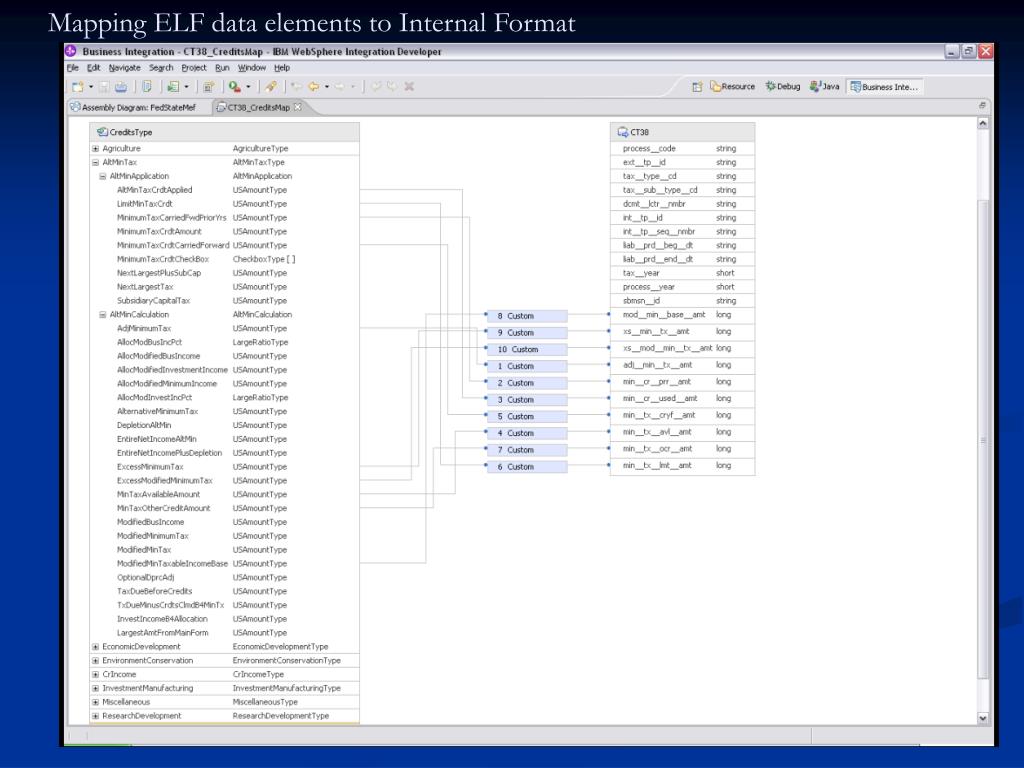Select the tax__year target field
The width and height of the screenshot is (1024, 768).
tap(682, 273)
